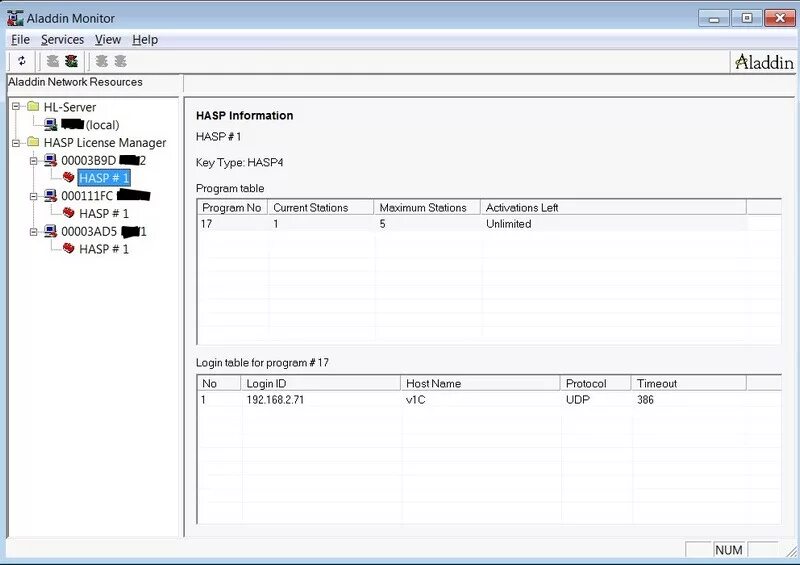The height and width of the screenshot is (565, 800).
Task: Click the host name v1C
Action: (415, 400)
